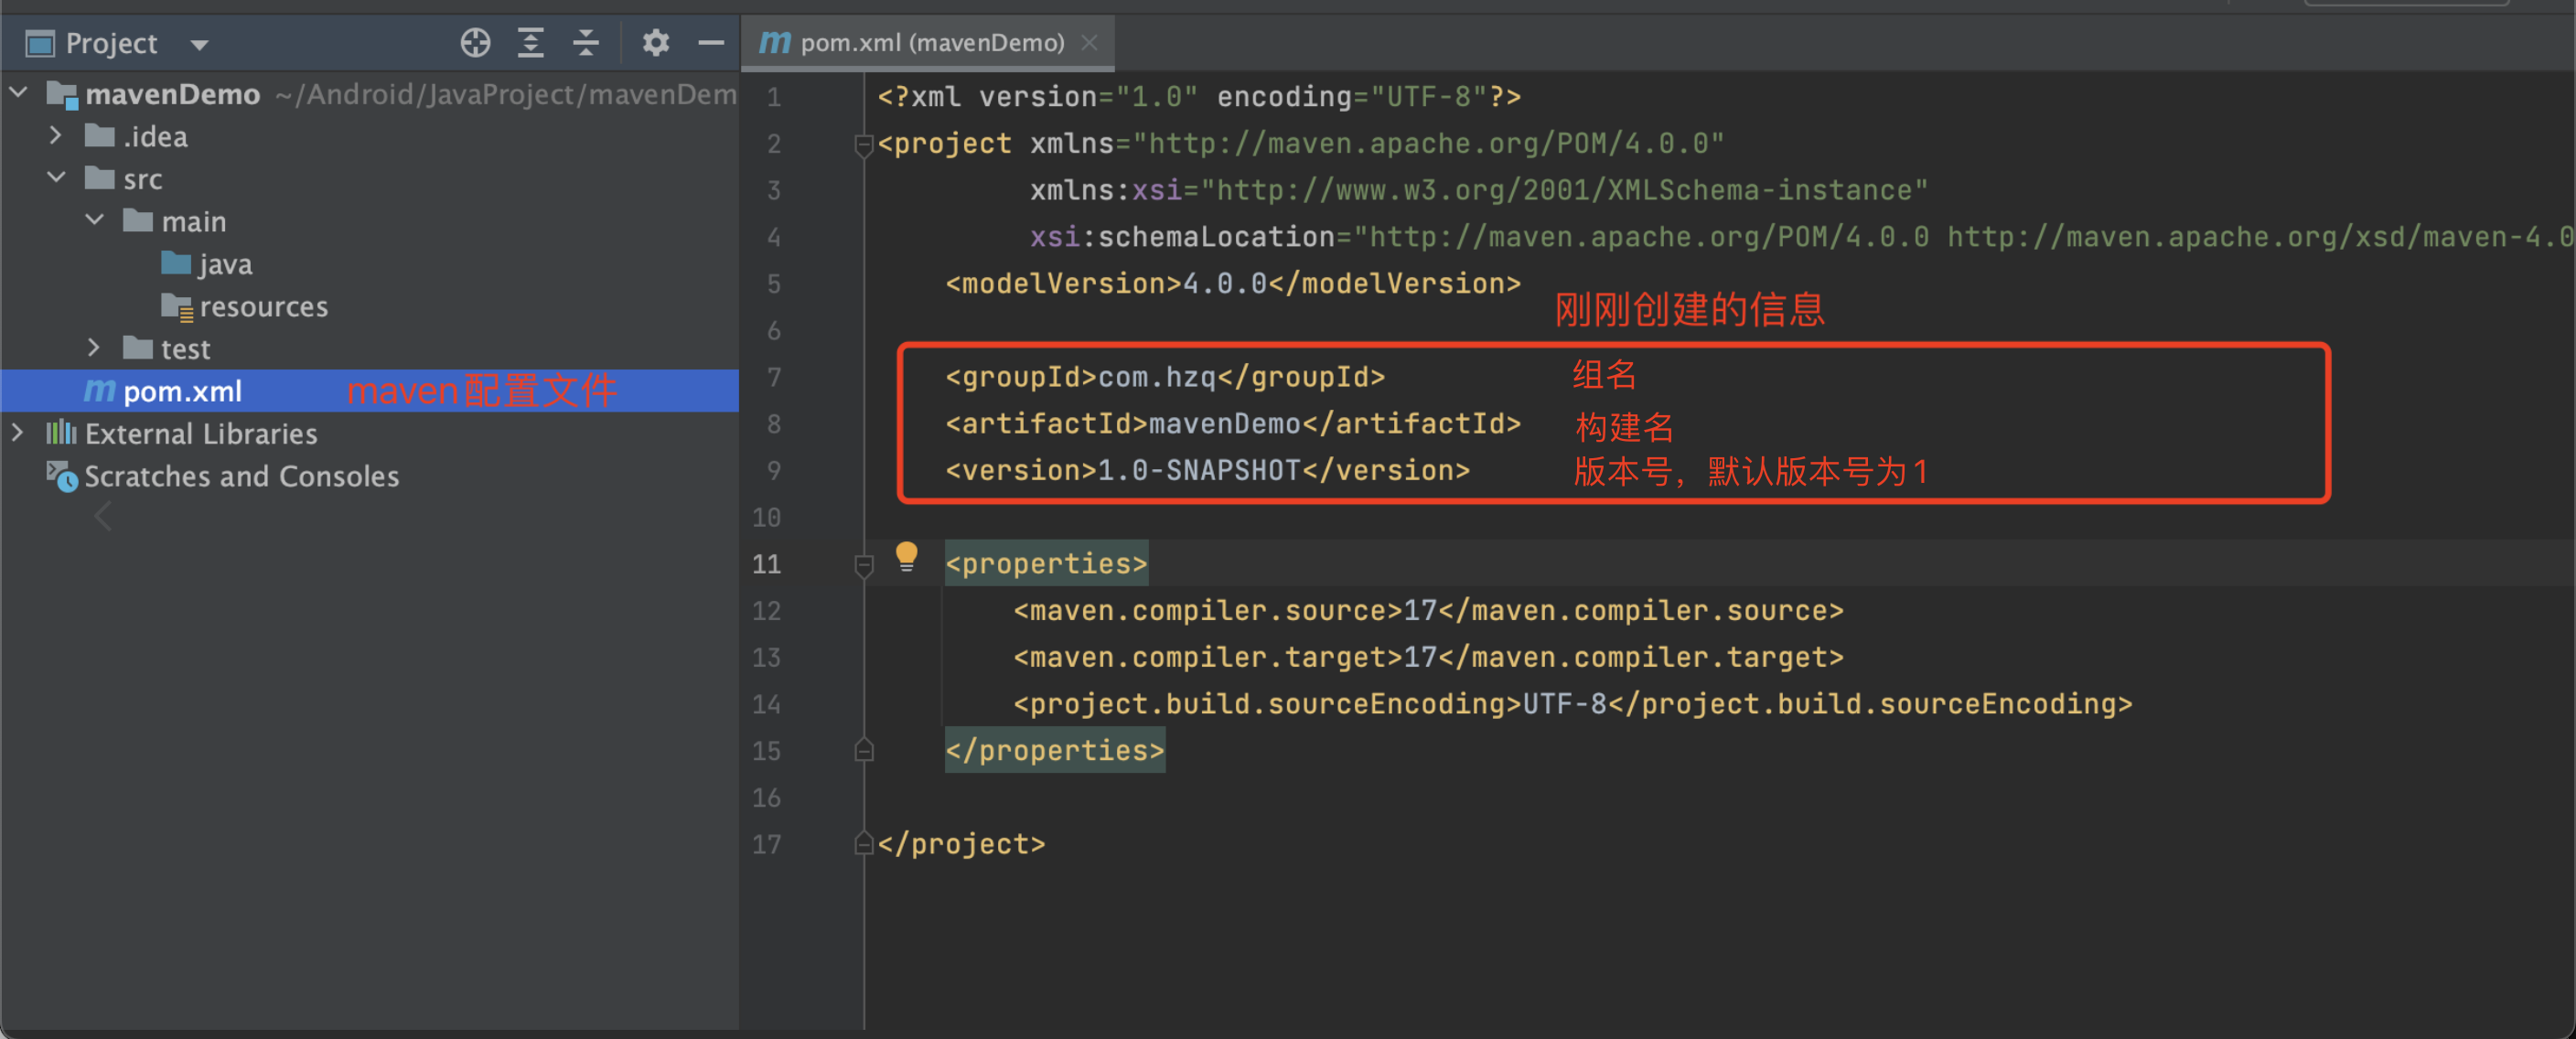Click line number 11 in gutter
Viewport: 2576px width, 1039px height.
click(766, 564)
